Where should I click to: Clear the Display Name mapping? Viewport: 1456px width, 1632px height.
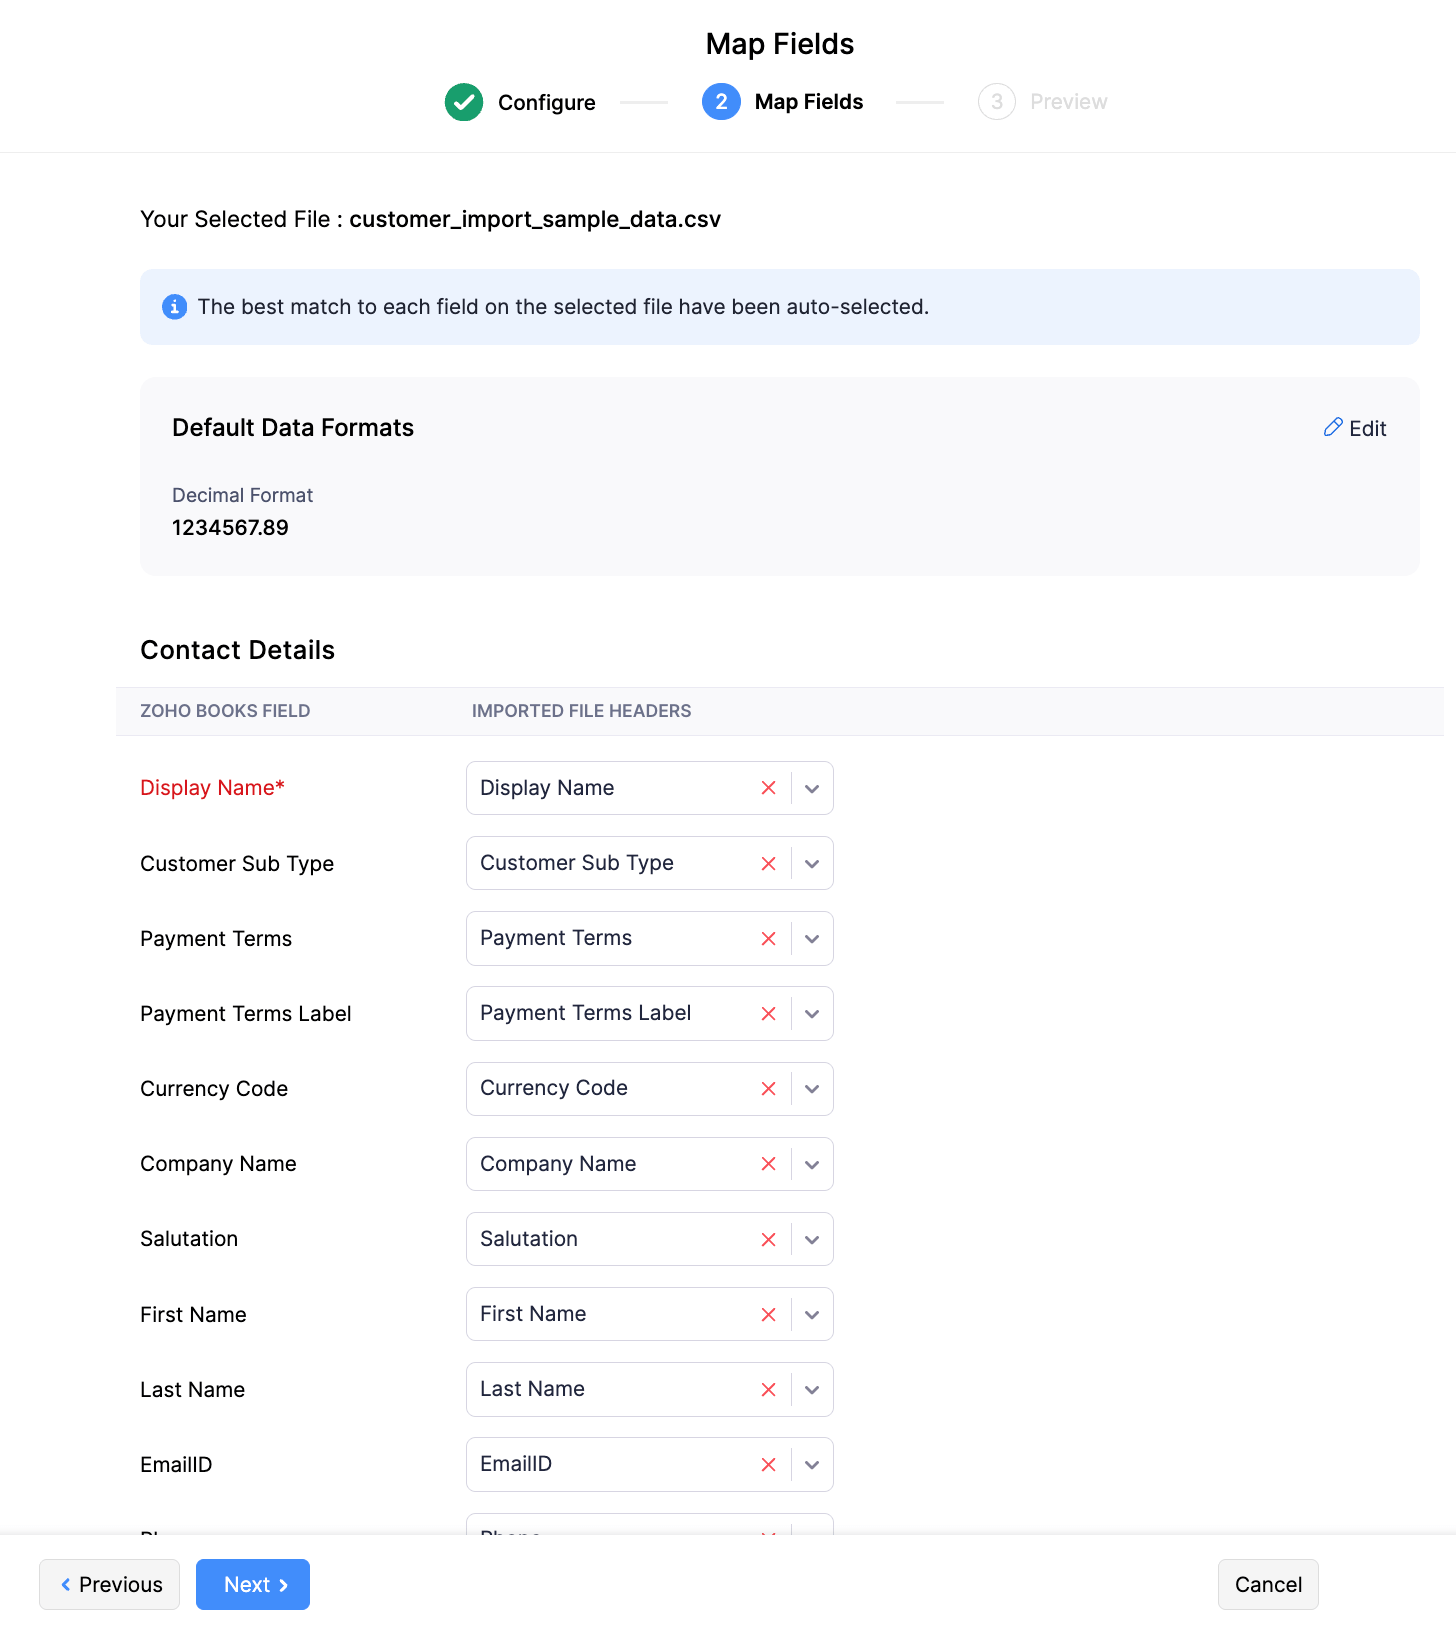coord(768,788)
